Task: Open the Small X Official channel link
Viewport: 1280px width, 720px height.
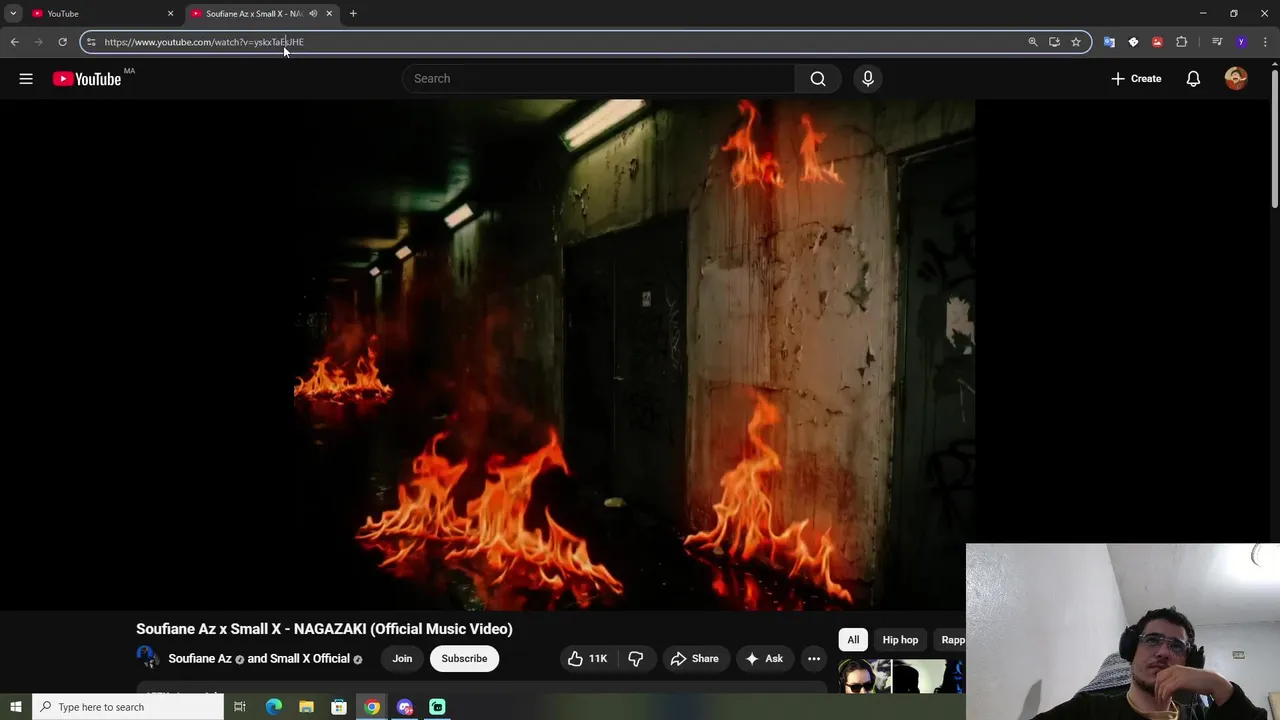Action: click(310, 659)
